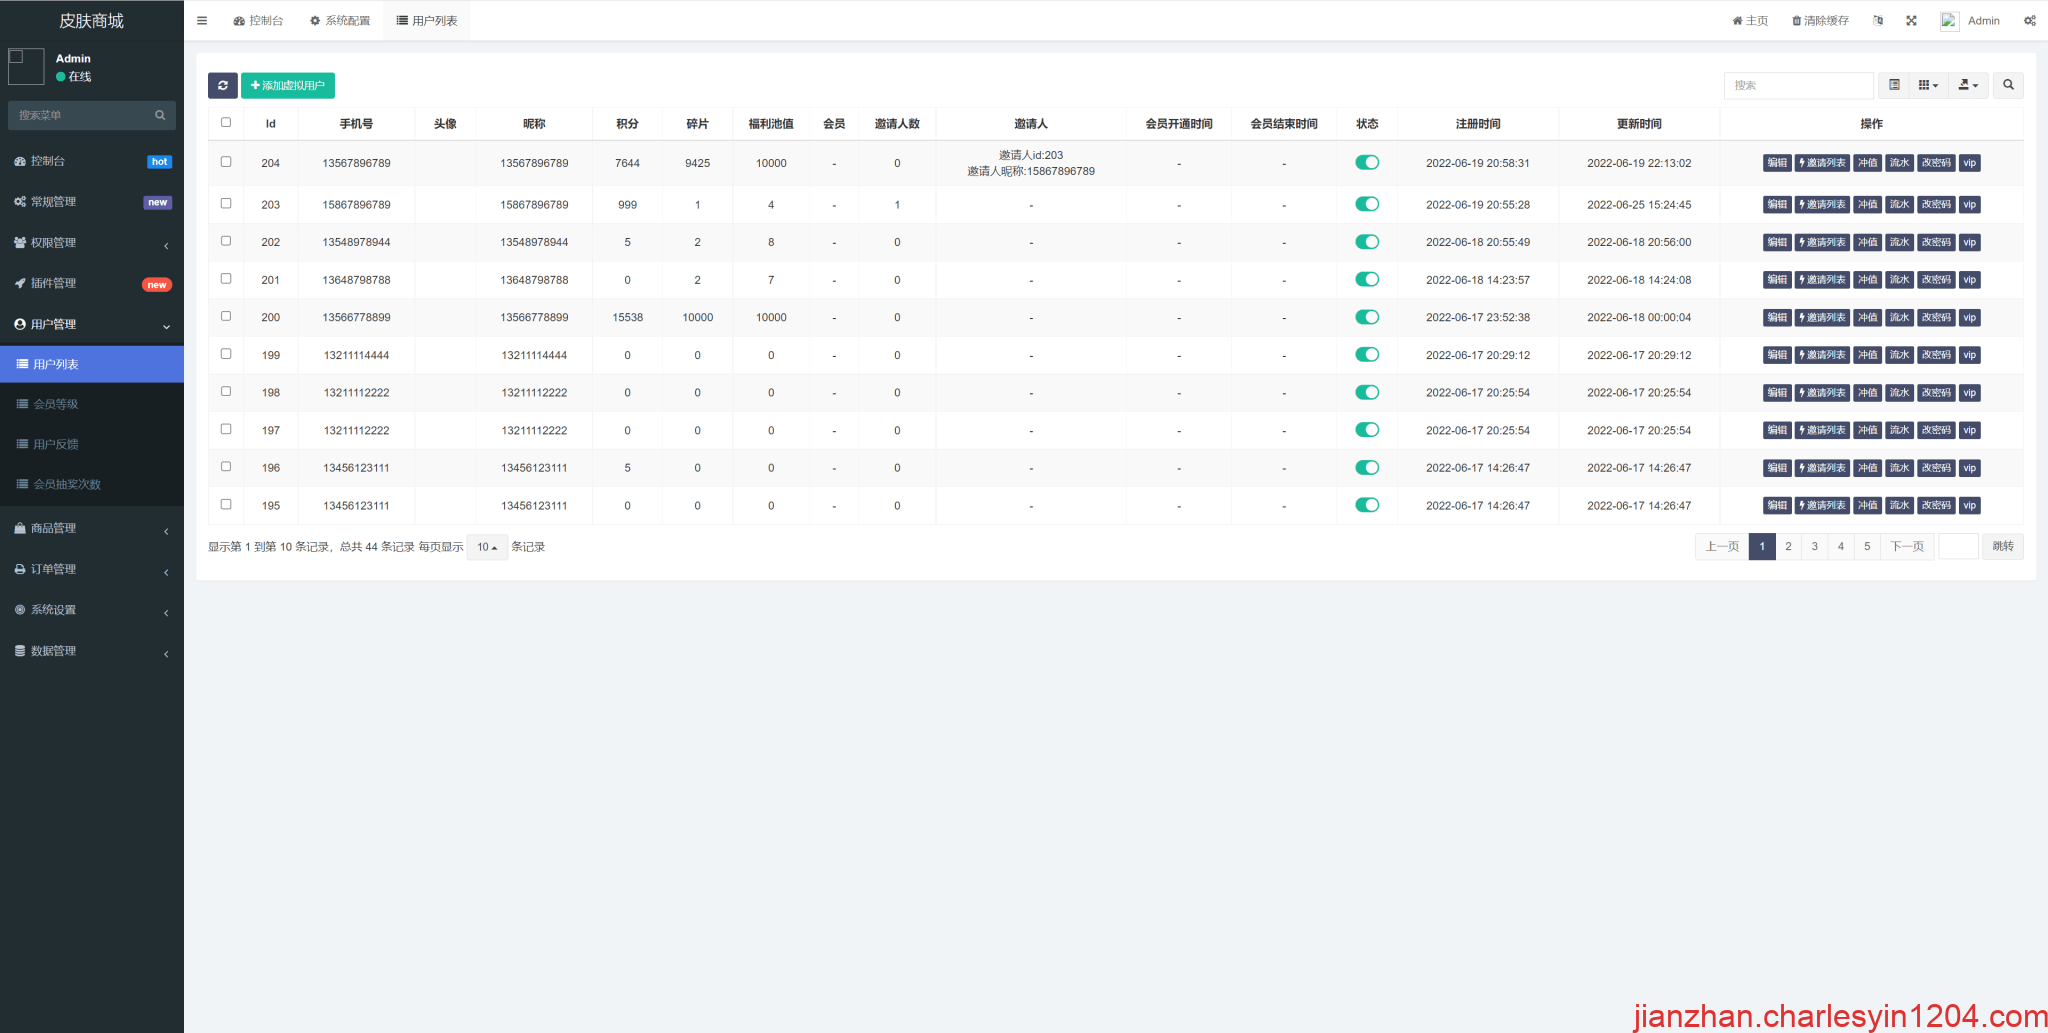Click the magnifier advanced search button
2048x1033 pixels.
coord(2008,86)
